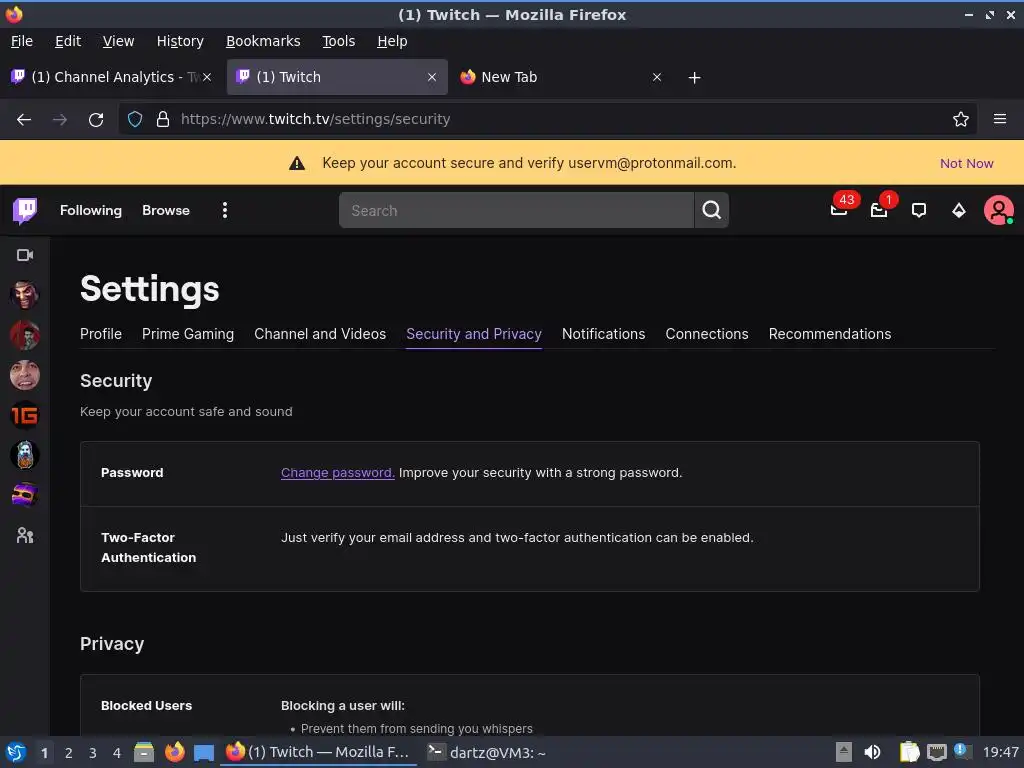Switch to workspace 3 in taskbar
The image size is (1024, 768).
click(x=93, y=753)
